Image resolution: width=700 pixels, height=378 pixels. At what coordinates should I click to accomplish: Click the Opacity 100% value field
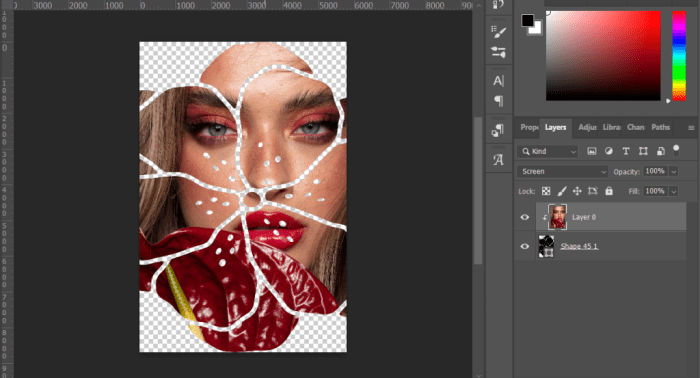coord(655,171)
